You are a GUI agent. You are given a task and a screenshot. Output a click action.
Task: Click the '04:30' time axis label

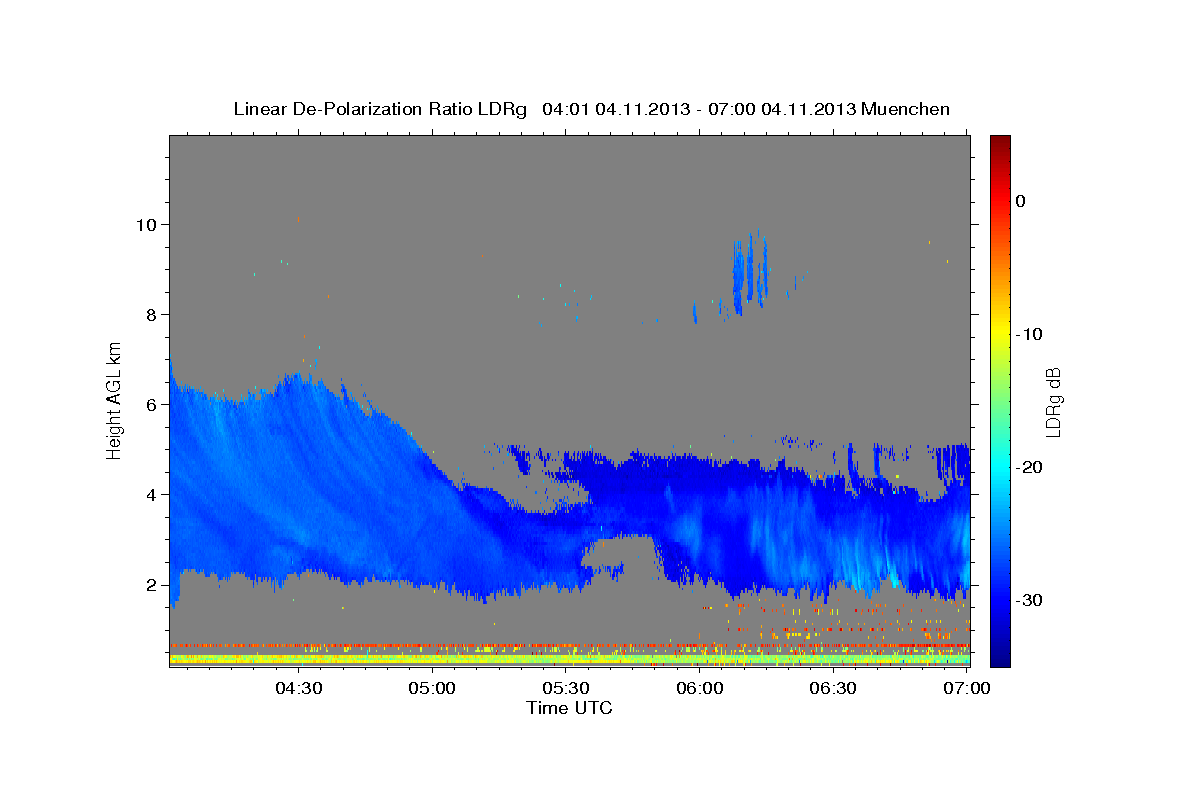point(298,688)
